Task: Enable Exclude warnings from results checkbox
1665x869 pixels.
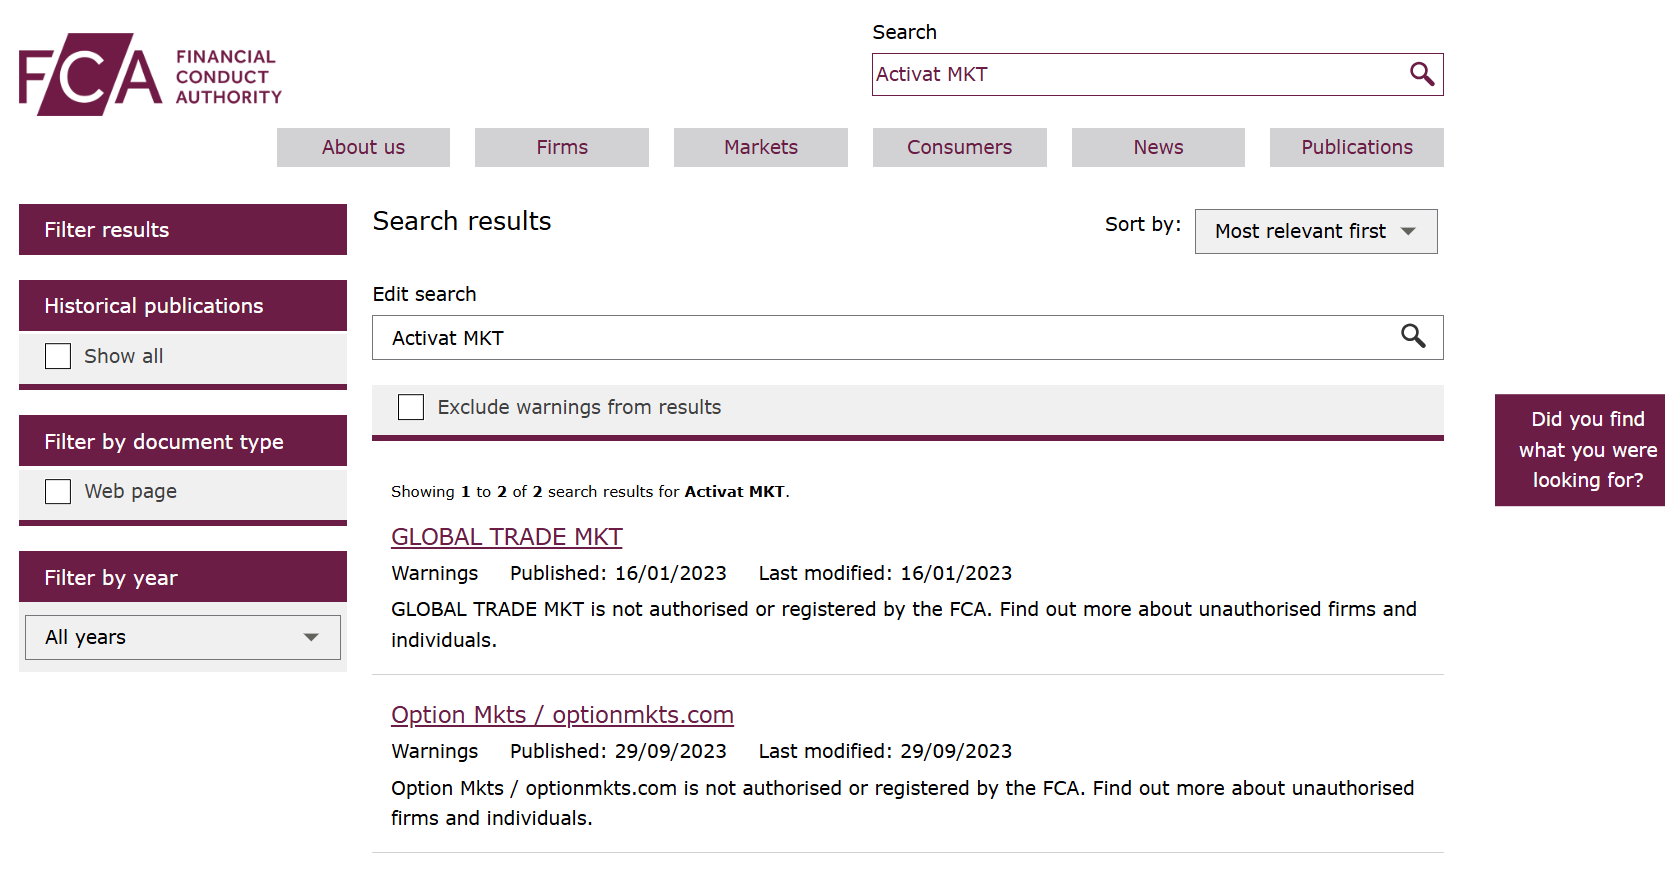Action: 411,407
